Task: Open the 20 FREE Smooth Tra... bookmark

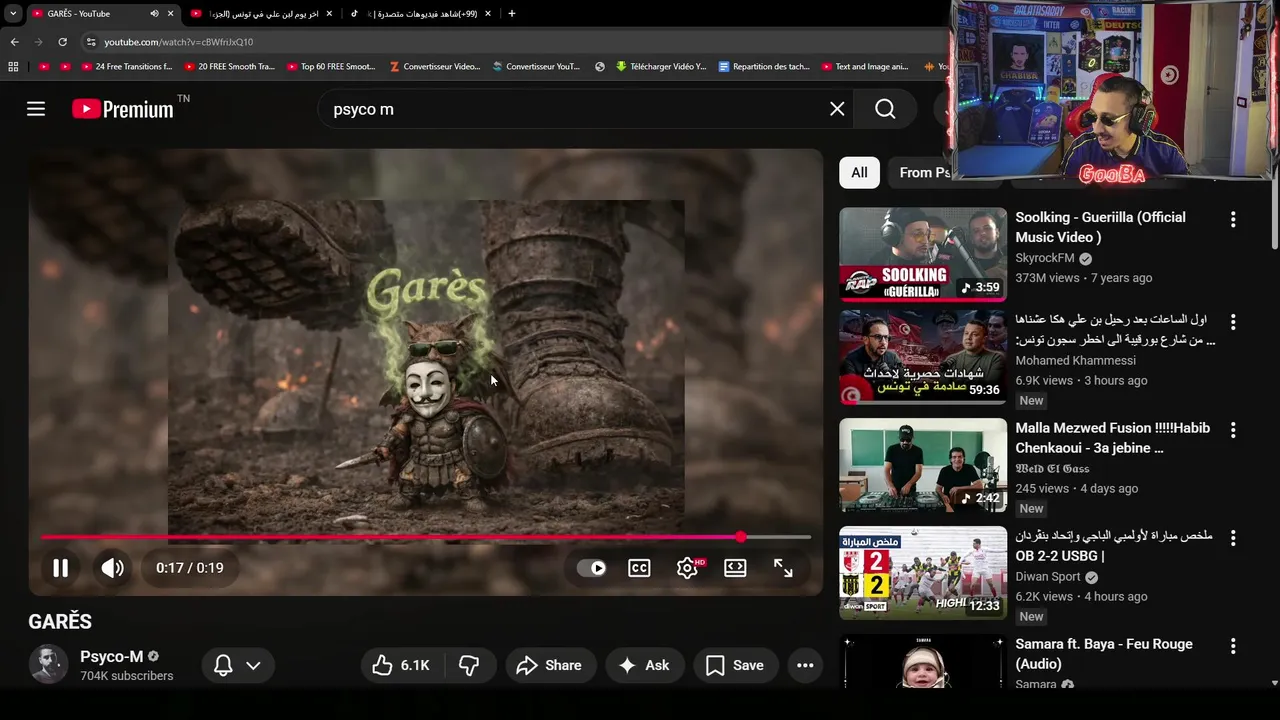Action: pyautogui.click(x=228, y=67)
